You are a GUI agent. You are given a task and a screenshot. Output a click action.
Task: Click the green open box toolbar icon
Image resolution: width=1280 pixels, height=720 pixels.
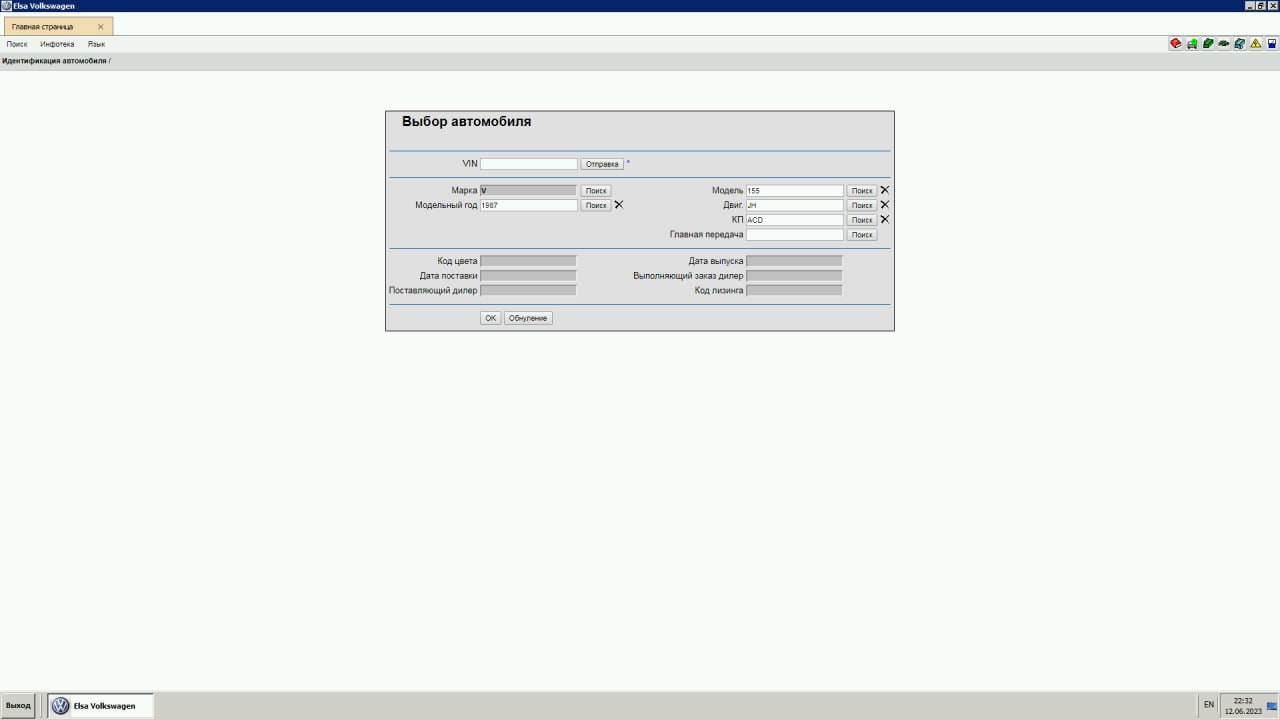1208,44
